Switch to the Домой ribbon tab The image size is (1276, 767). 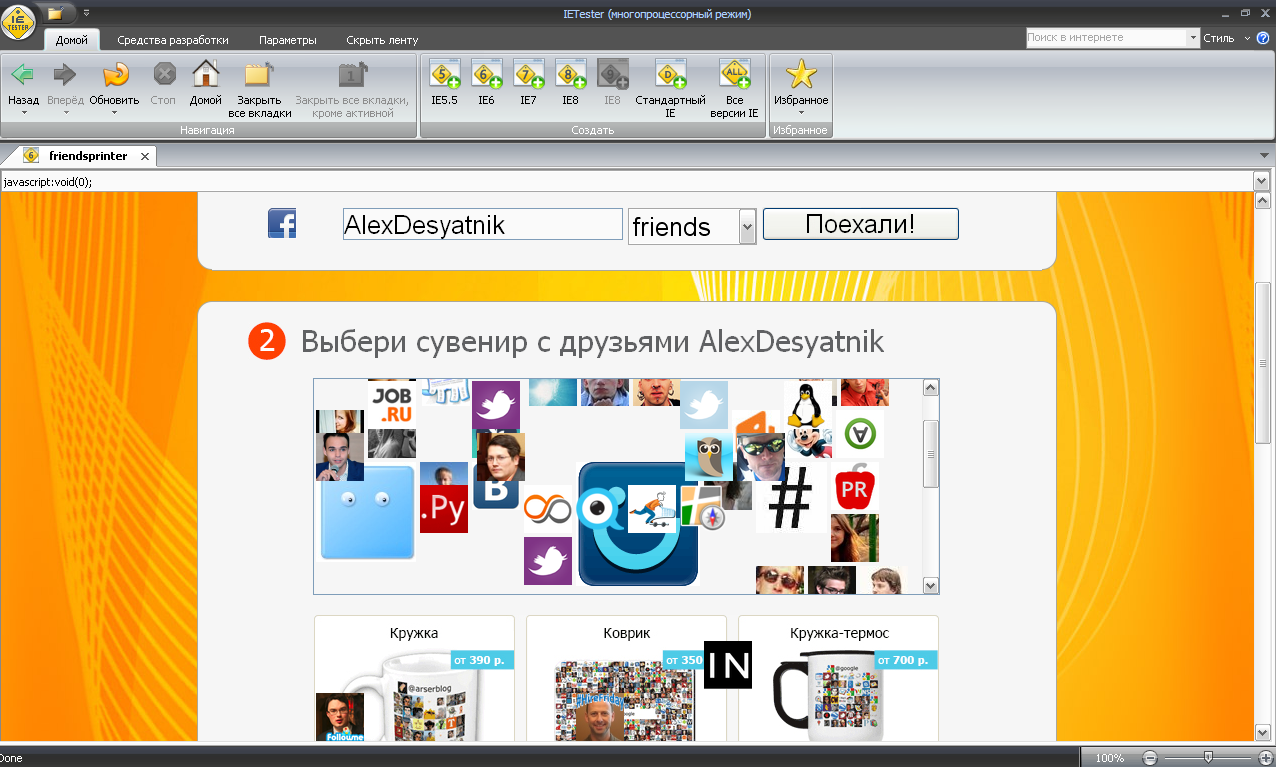(x=72, y=40)
